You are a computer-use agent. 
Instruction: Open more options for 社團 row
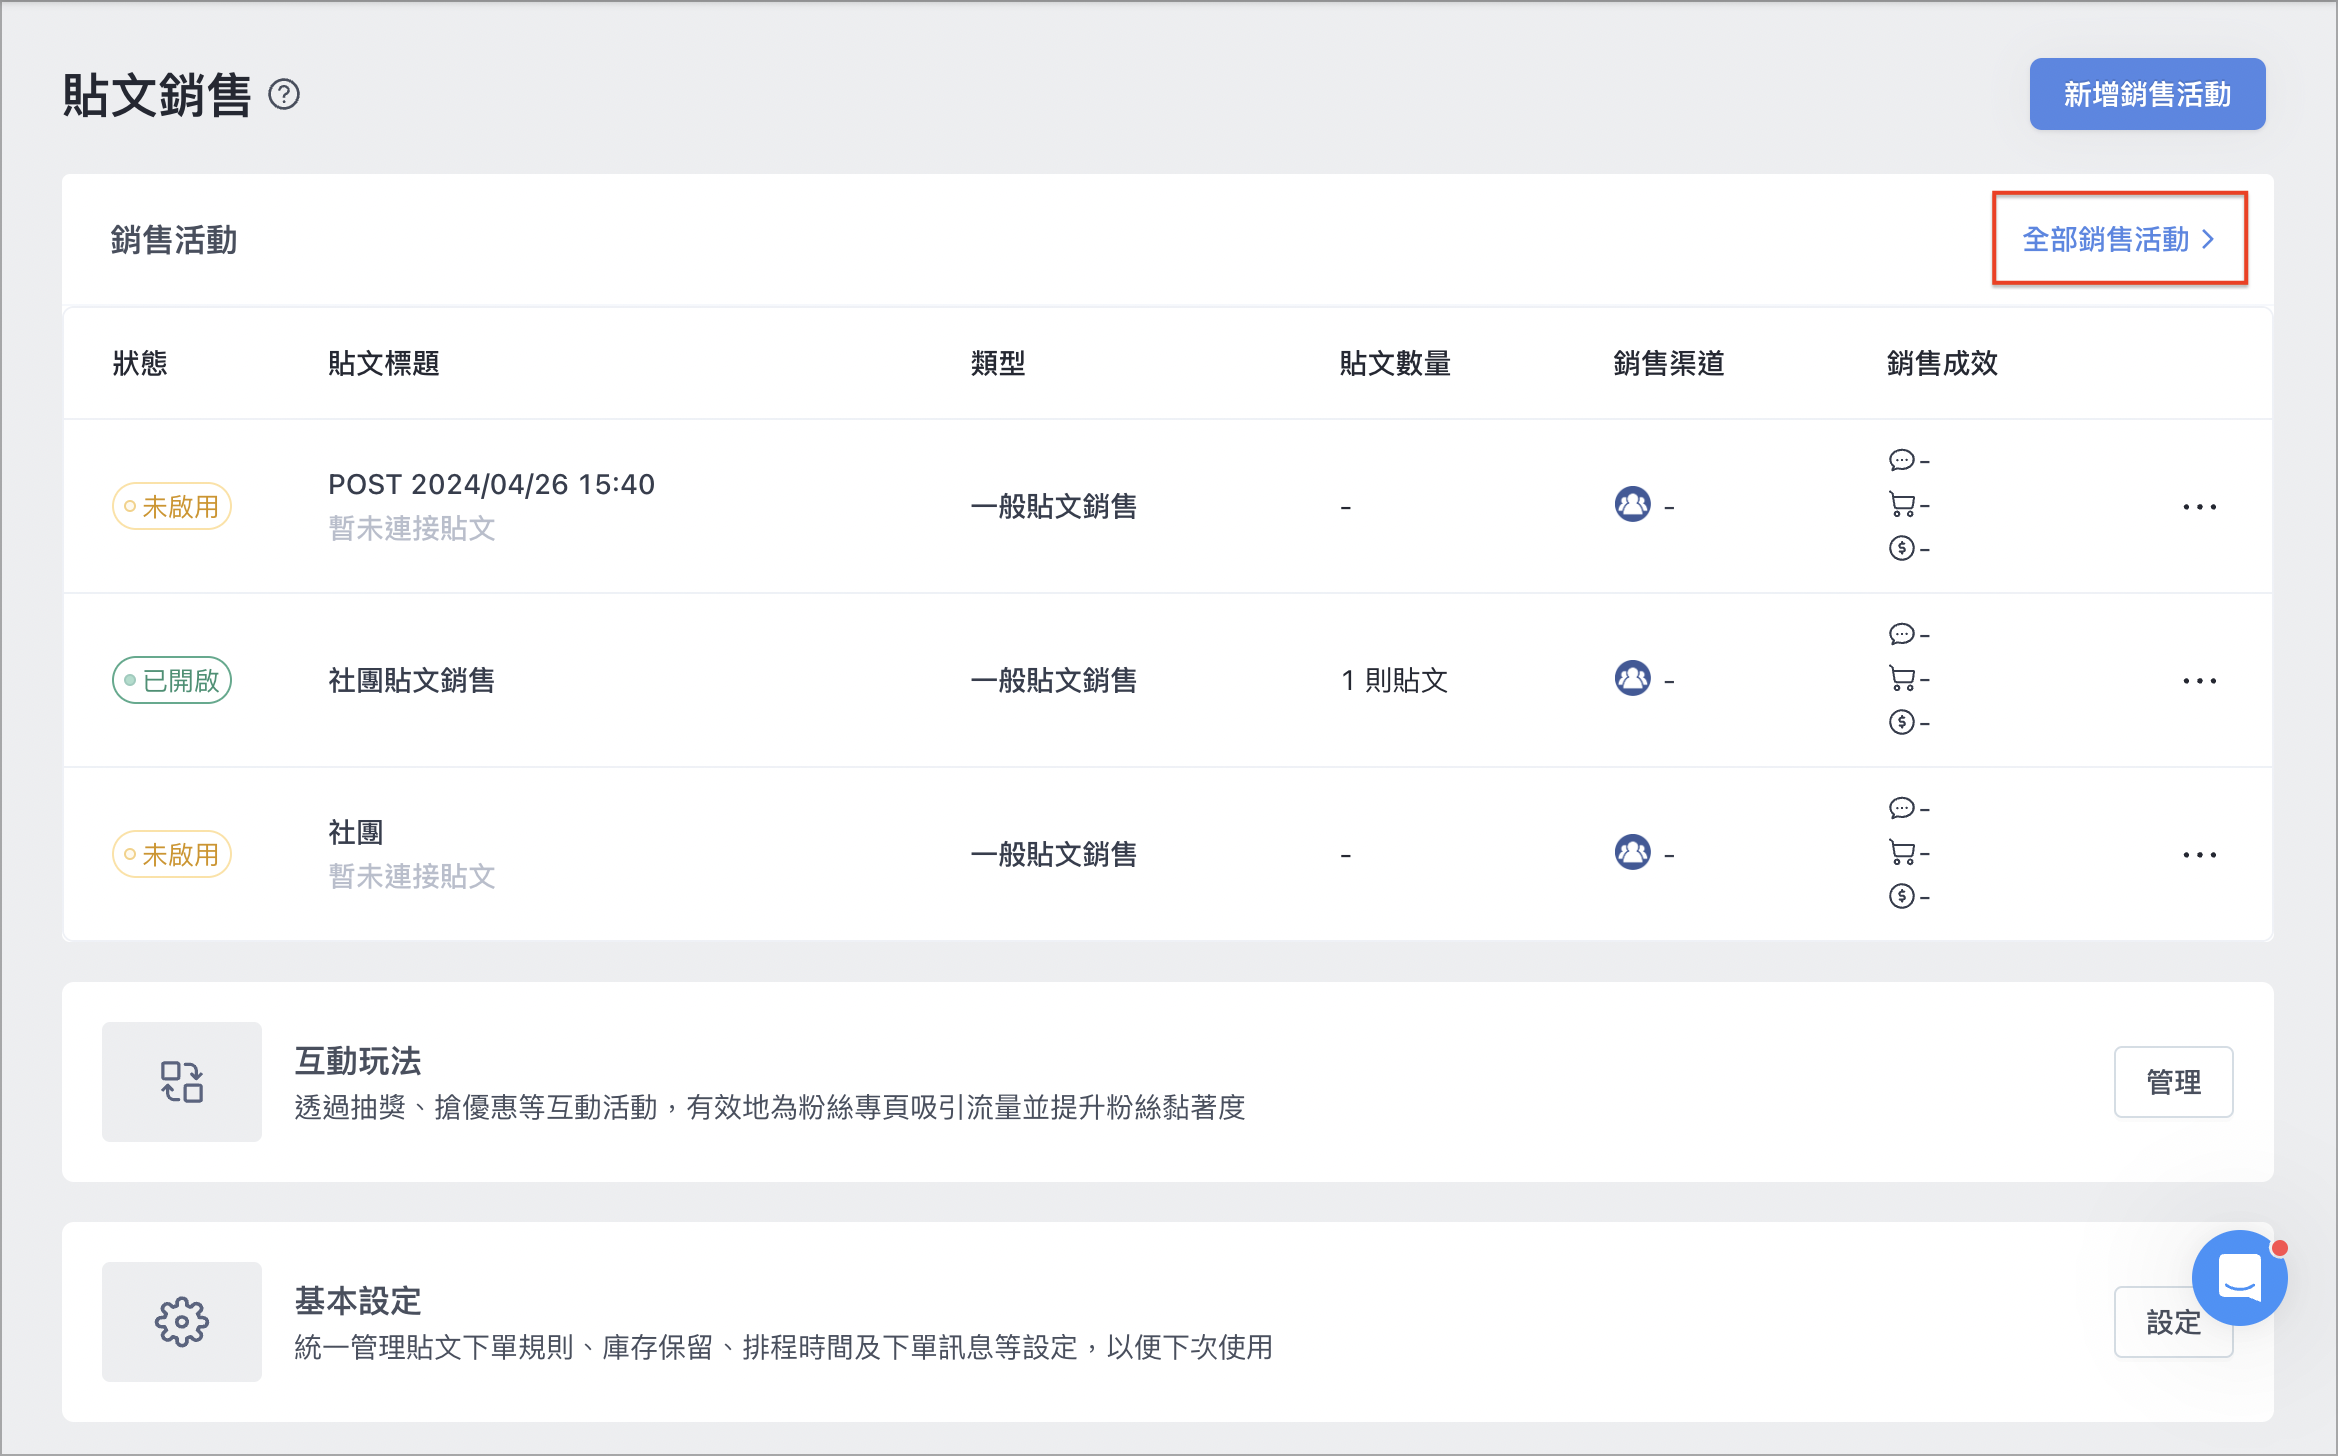[x=2199, y=855]
